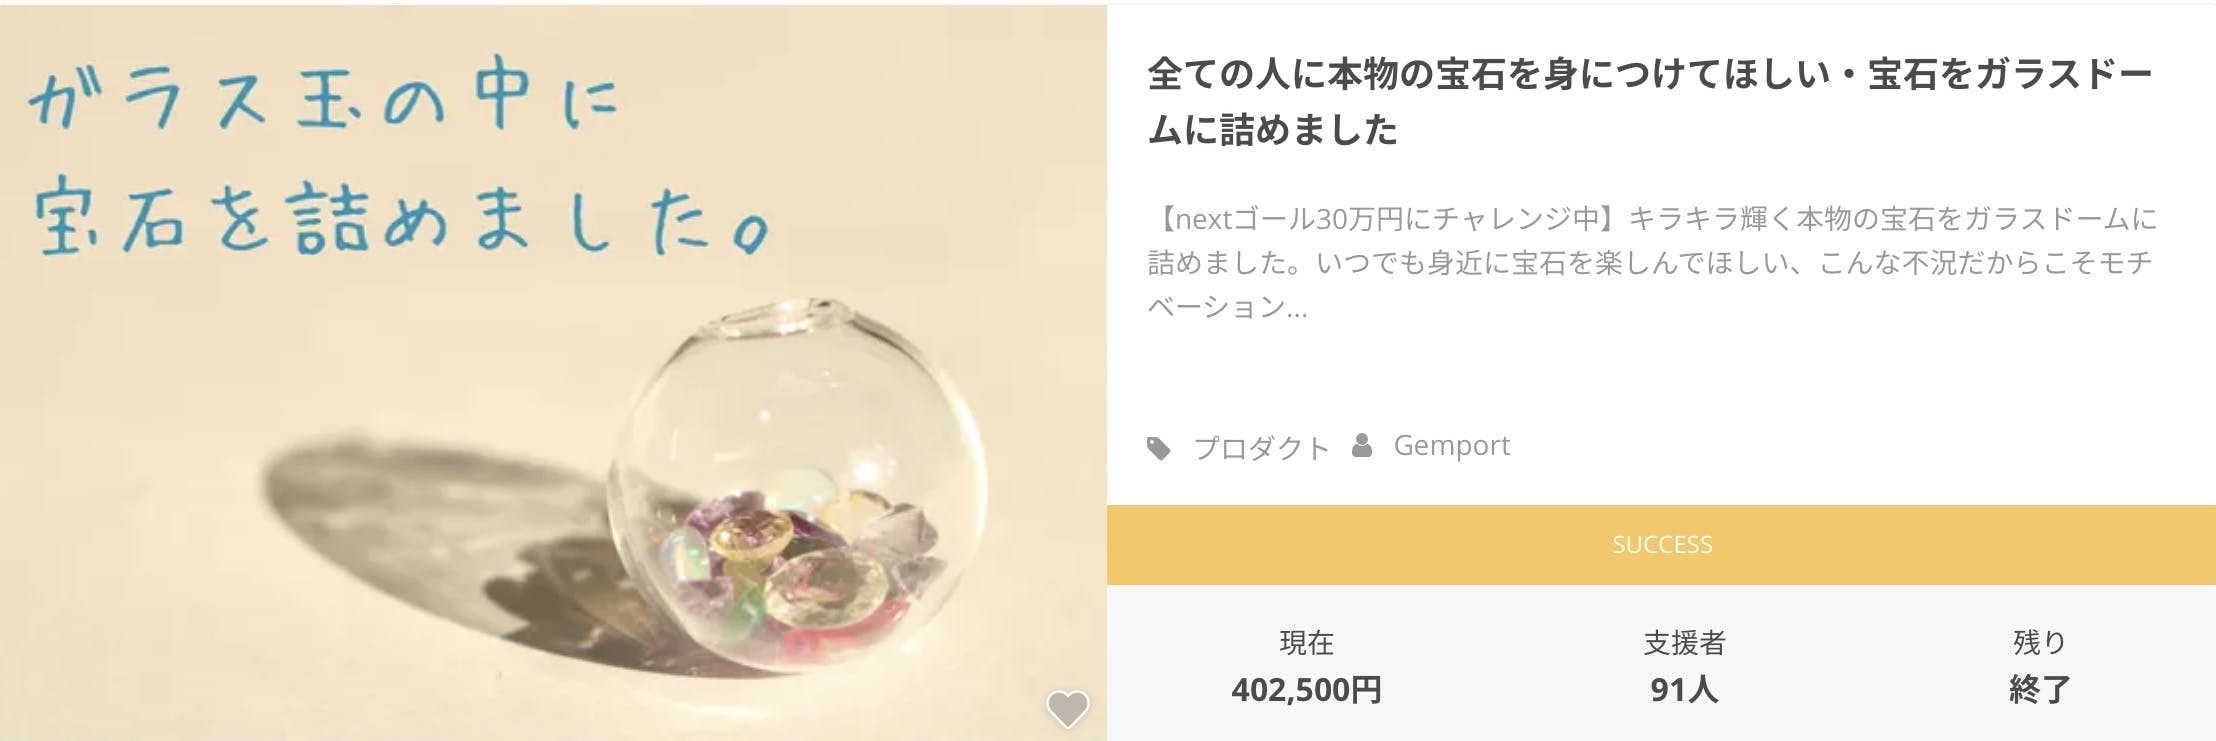Click the project description paragraph text
This screenshot has height=741, width=2216.
pos(1652,263)
